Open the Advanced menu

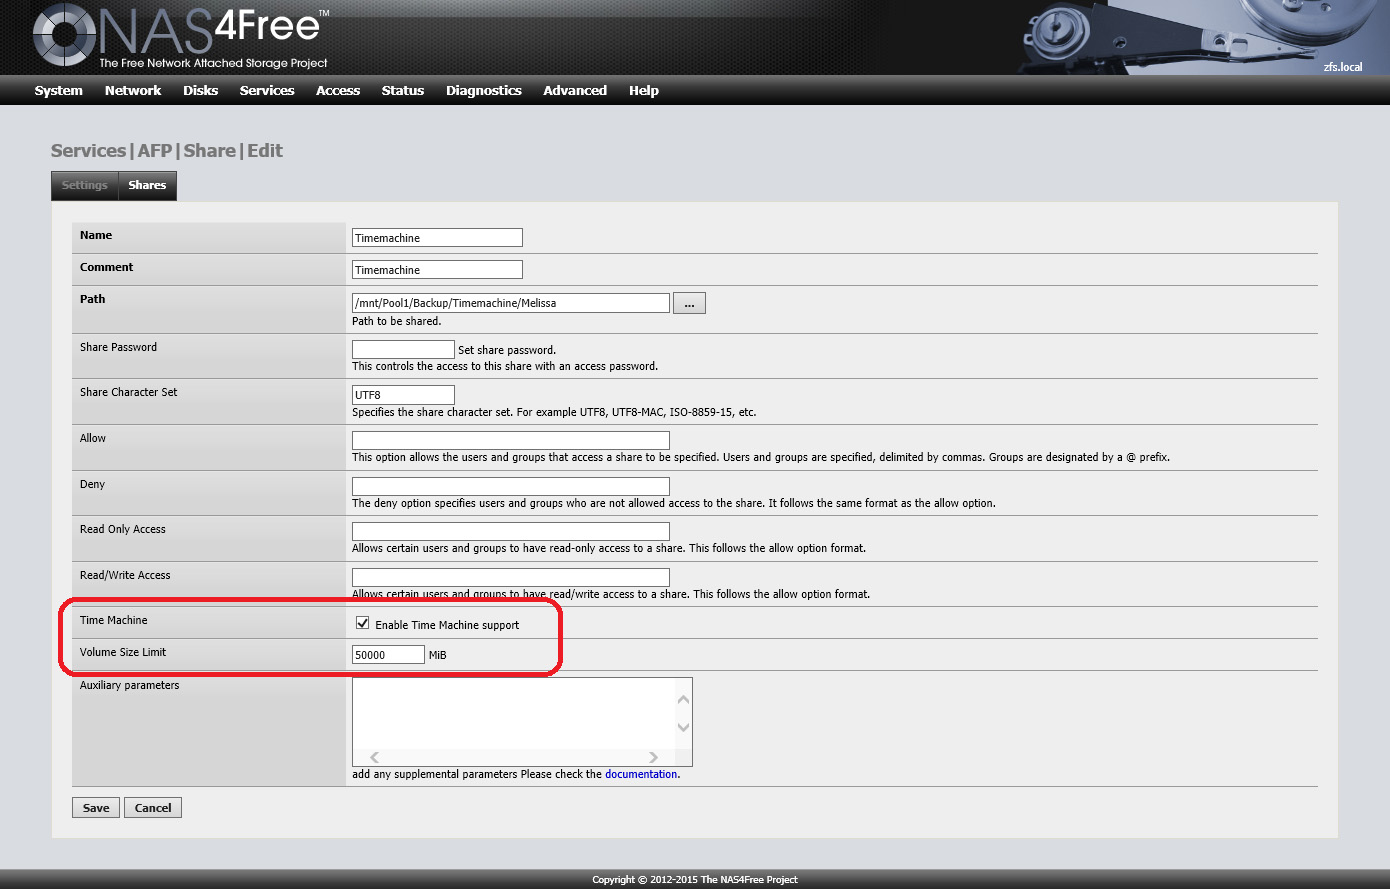click(574, 90)
